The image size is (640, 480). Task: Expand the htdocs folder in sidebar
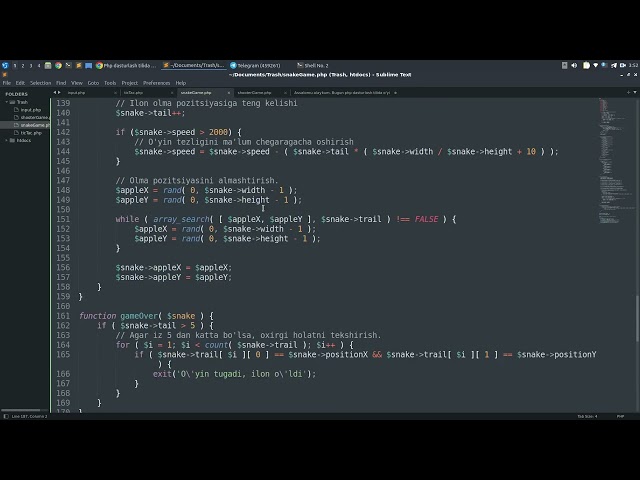pyautogui.click(x=7, y=140)
